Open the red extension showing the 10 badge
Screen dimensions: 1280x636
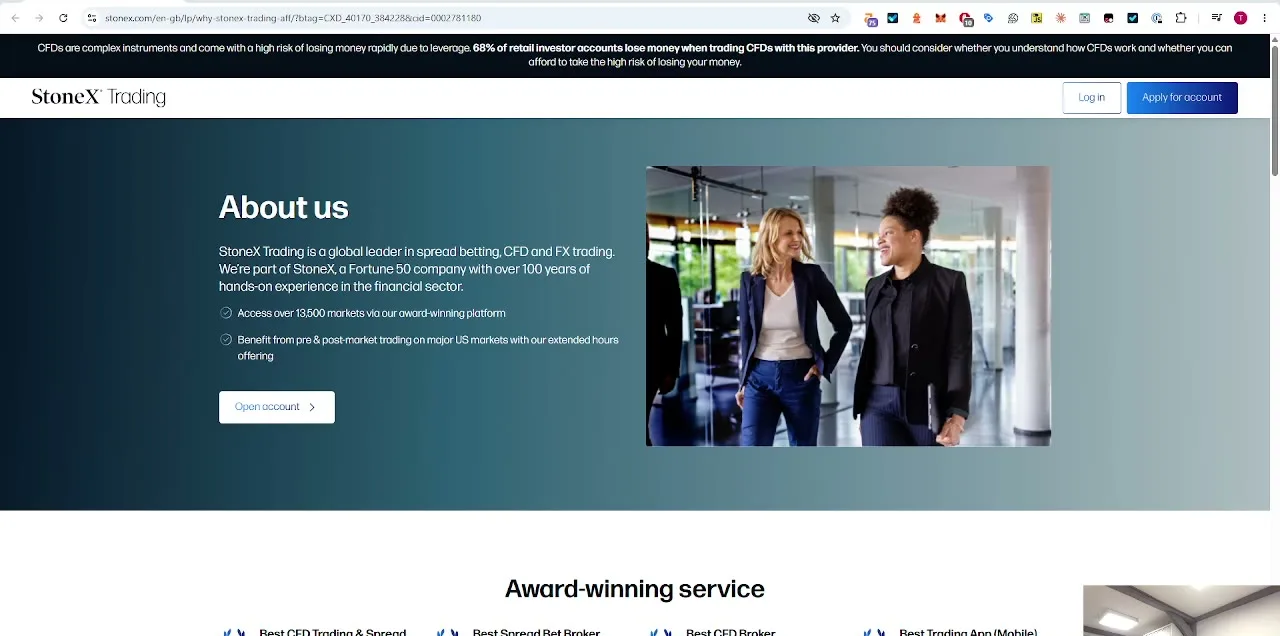pos(966,19)
